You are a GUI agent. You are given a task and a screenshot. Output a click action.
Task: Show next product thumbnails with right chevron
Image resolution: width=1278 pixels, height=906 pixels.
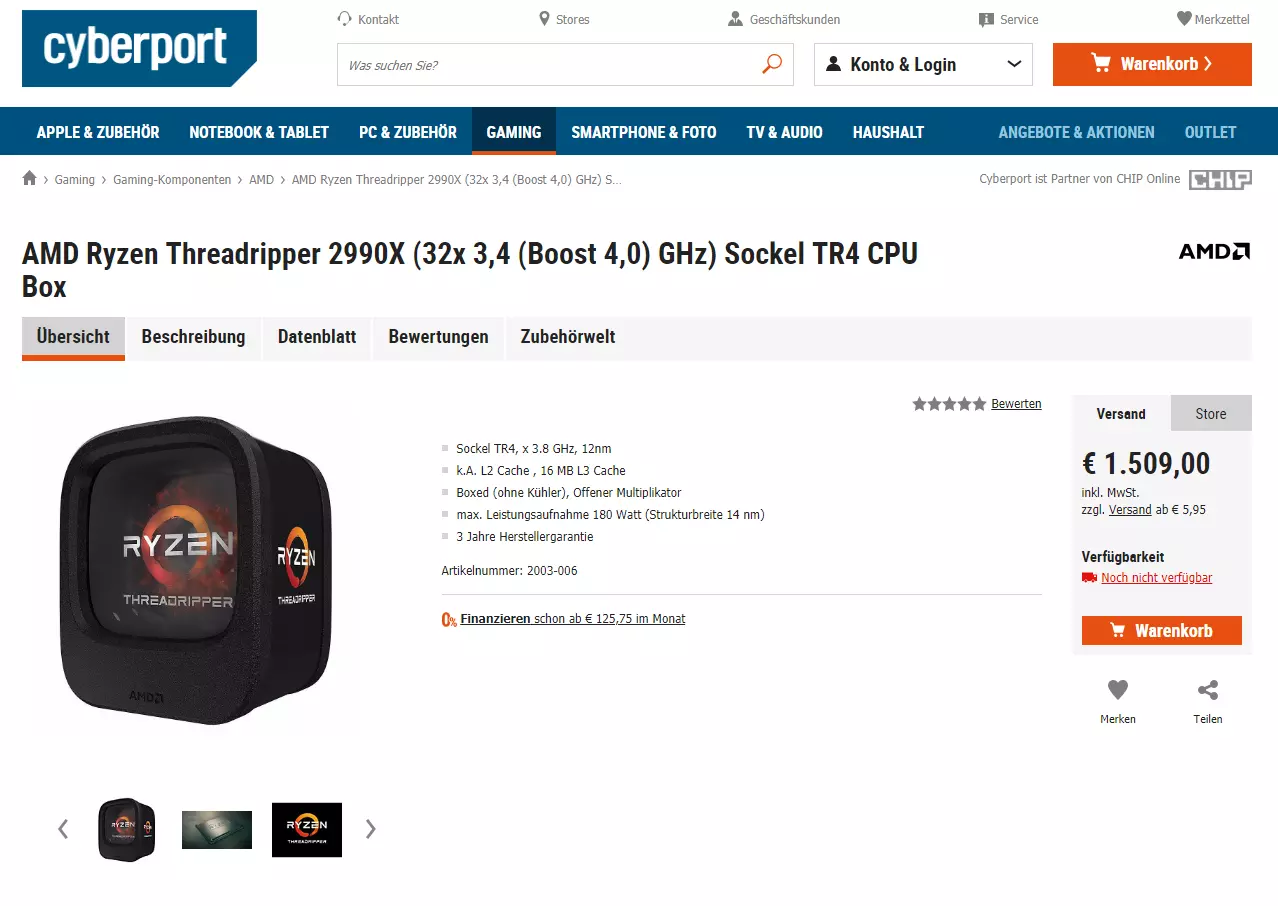tap(371, 829)
